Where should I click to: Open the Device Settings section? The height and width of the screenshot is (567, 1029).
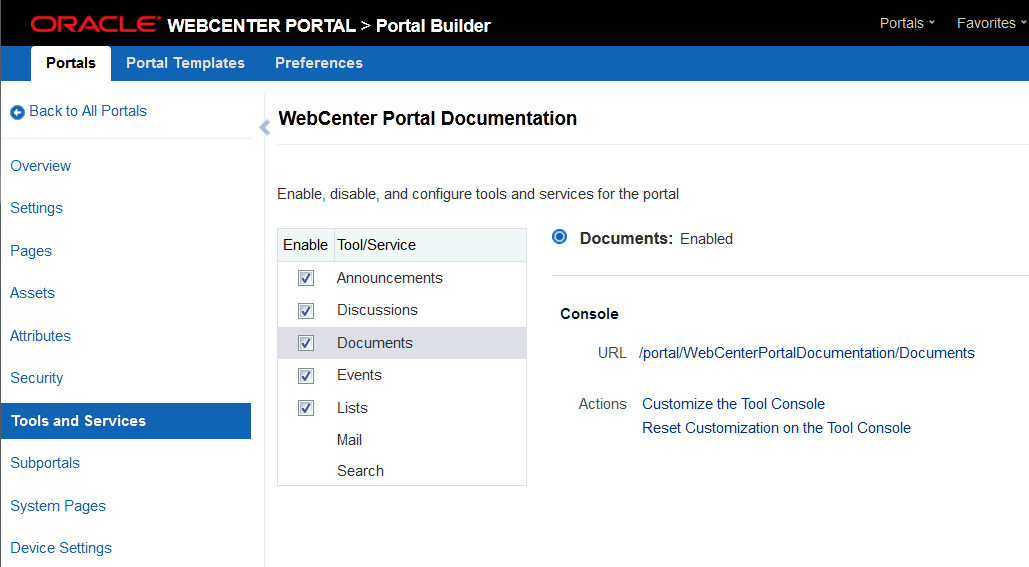coord(61,548)
